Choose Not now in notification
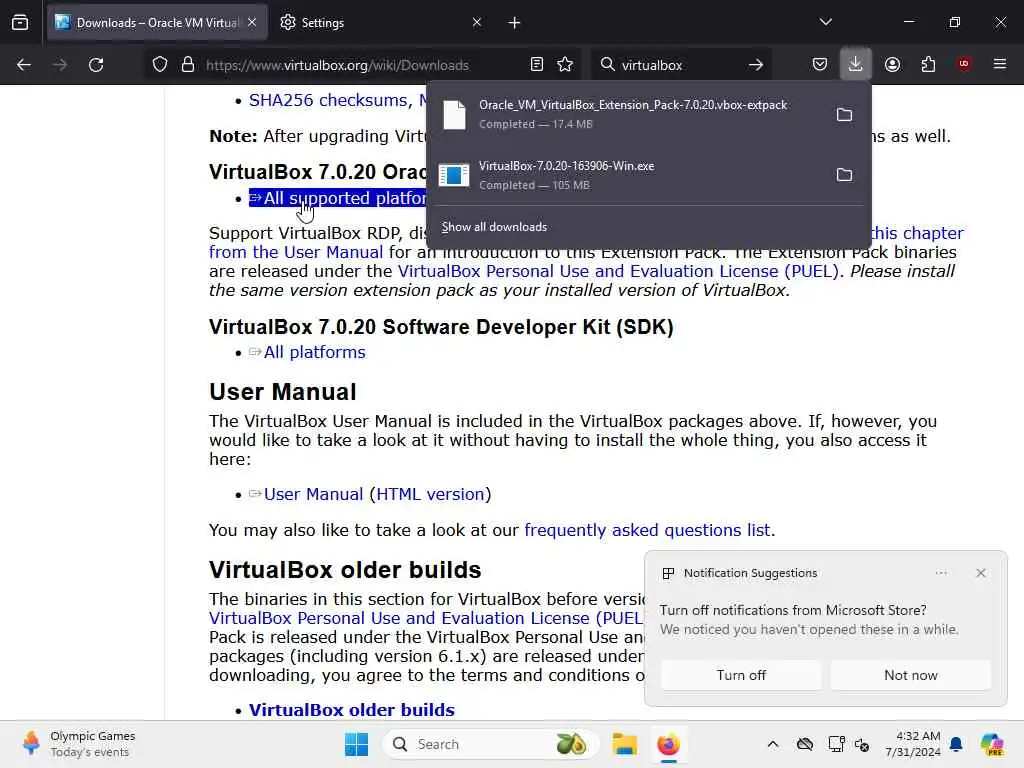Viewport: 1024px width, 768px height. 910,675
